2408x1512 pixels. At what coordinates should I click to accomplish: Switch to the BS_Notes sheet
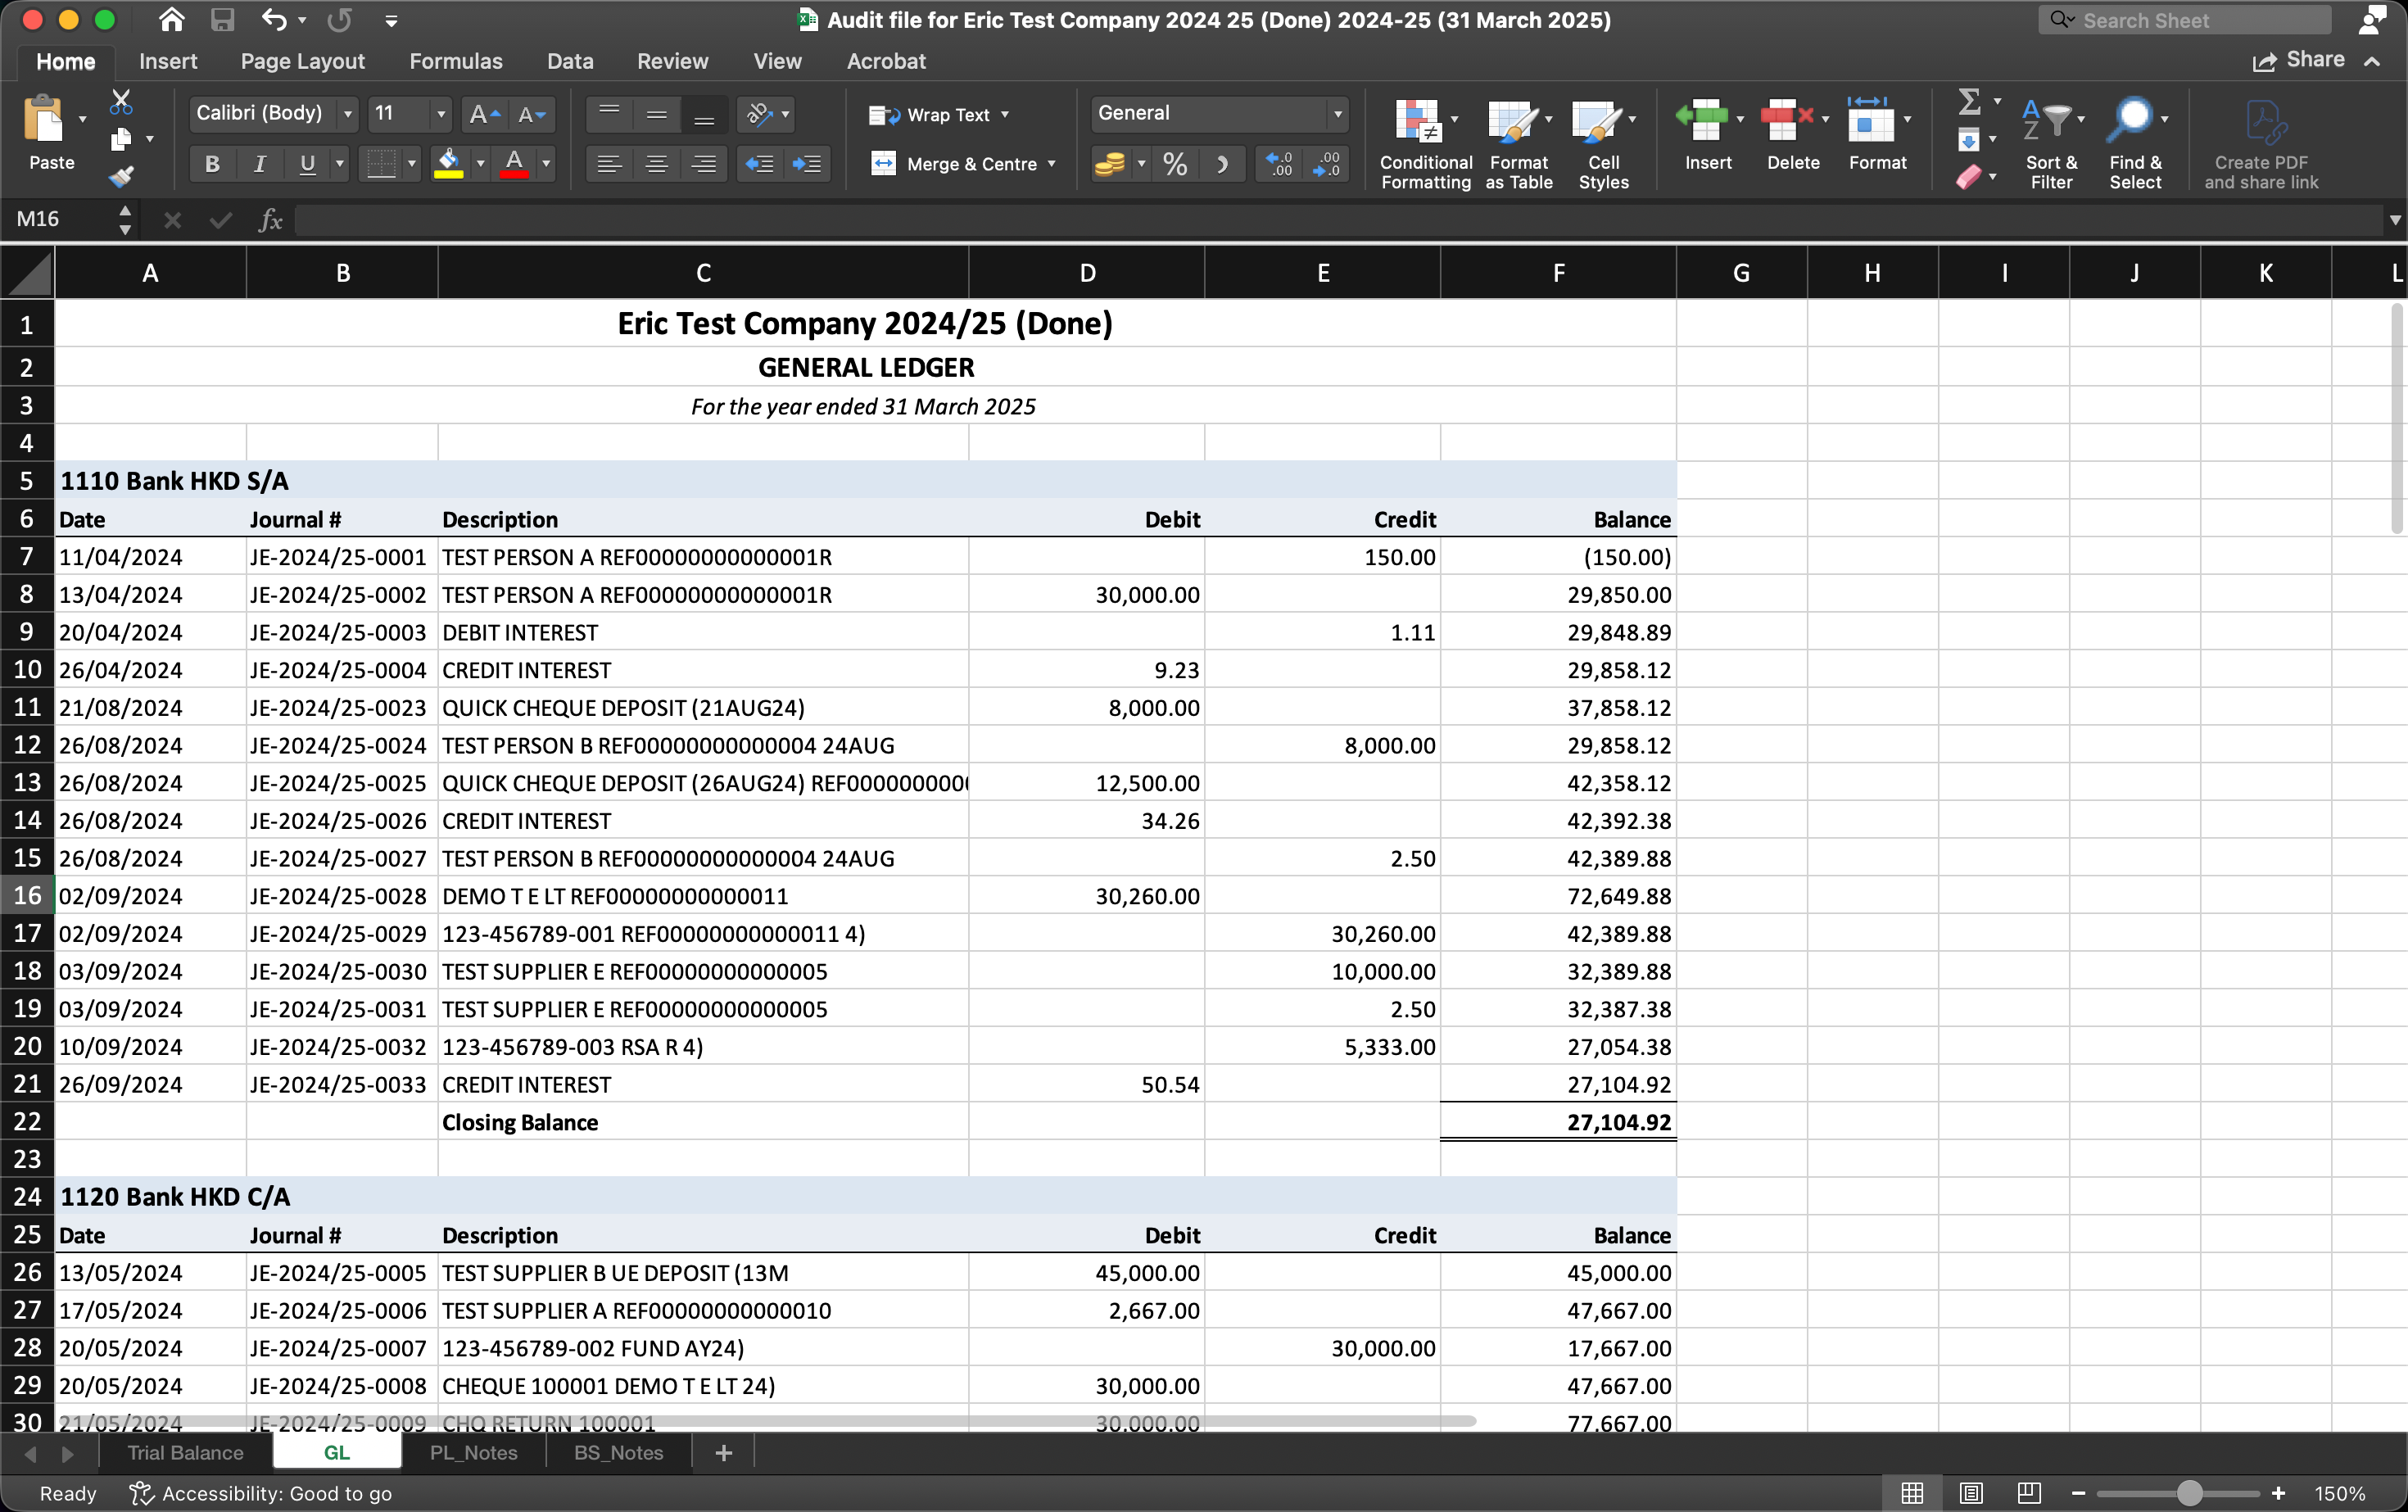[619, 1453]
